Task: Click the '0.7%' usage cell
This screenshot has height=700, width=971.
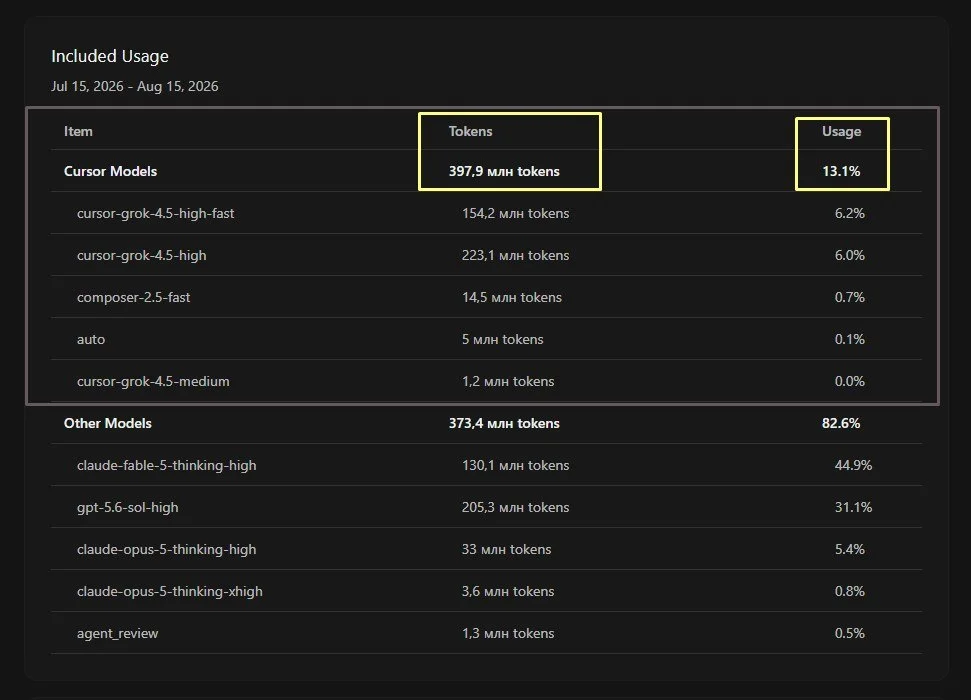Action: [850, 297]
